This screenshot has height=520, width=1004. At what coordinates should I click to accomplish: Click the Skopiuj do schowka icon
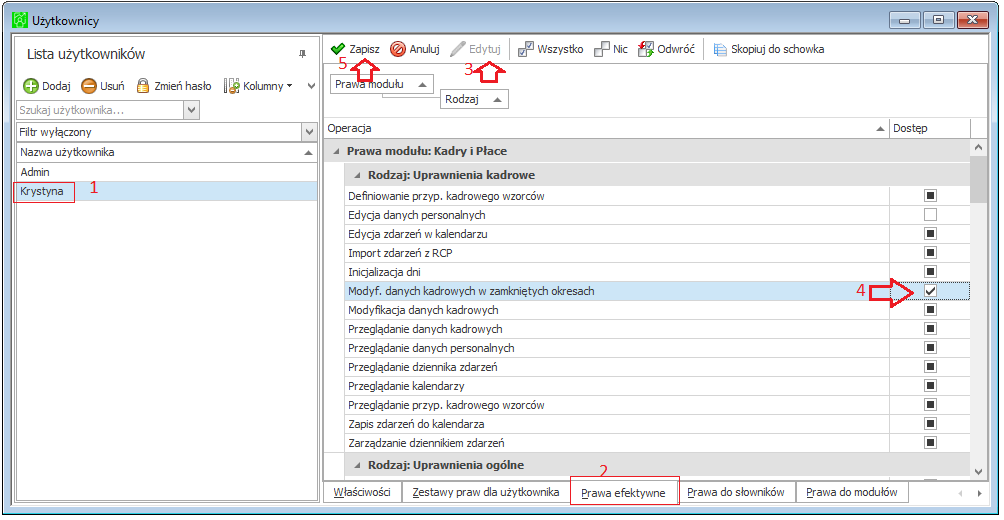pos(720,49)
